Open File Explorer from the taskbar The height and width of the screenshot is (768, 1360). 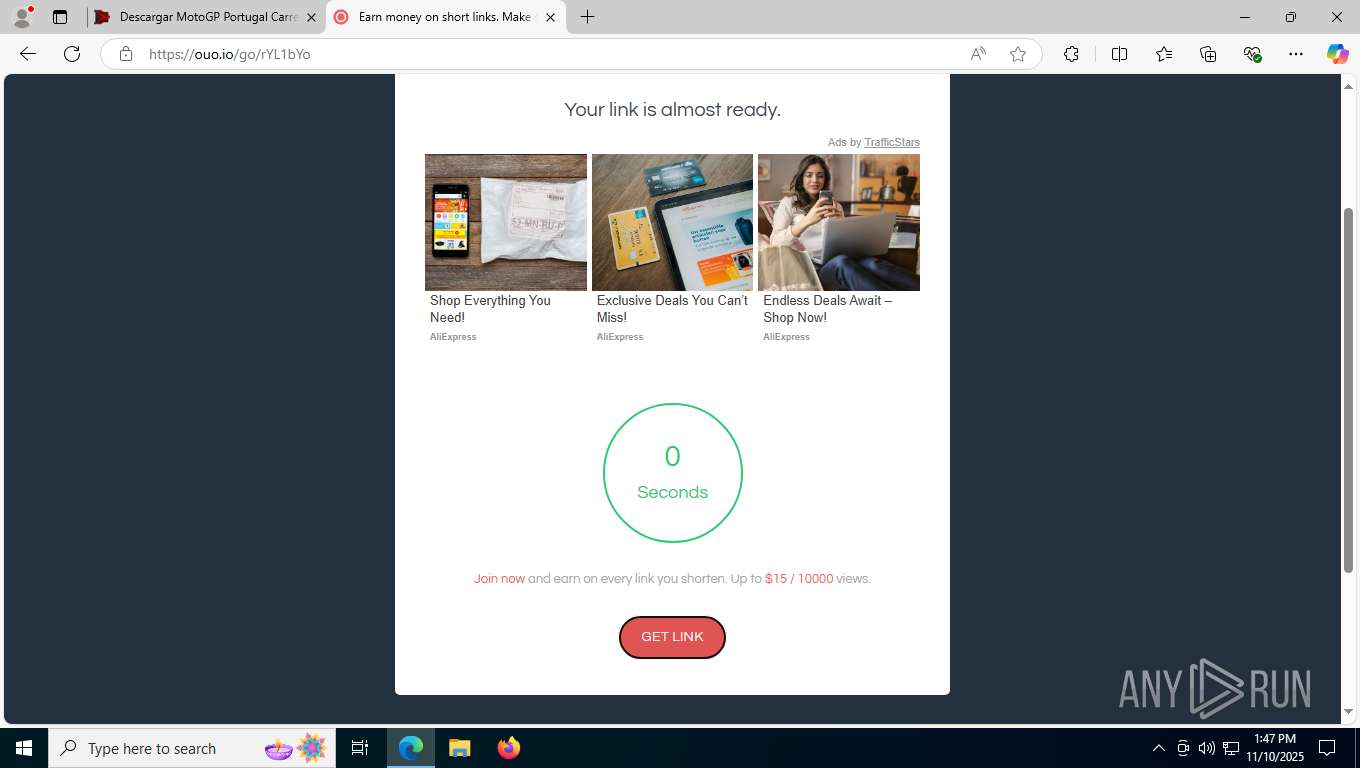pos(459,748)
